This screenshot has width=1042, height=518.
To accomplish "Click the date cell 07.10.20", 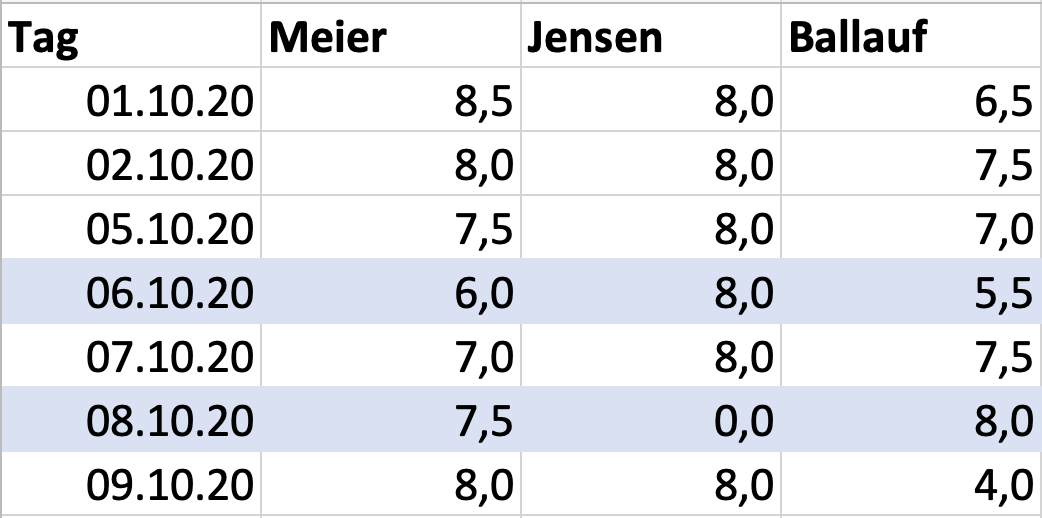I will tap(131, 355).
